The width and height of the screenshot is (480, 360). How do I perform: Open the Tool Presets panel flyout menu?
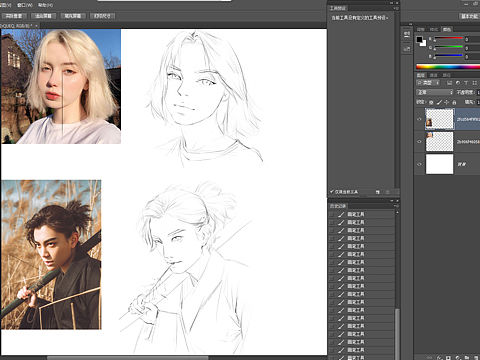click(x=396, y=8)
